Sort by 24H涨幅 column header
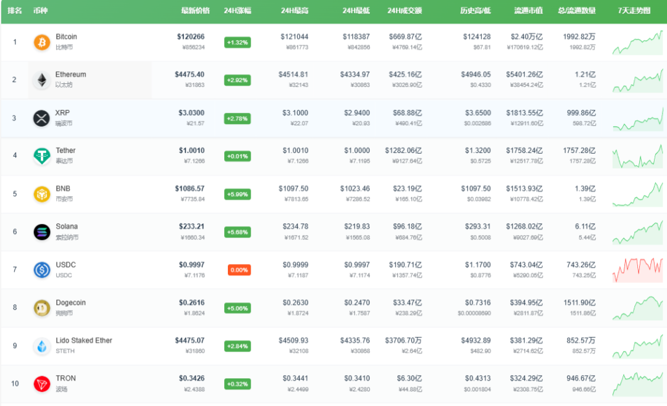This screenshot has width=667, height=406. [x=237, y=9]
